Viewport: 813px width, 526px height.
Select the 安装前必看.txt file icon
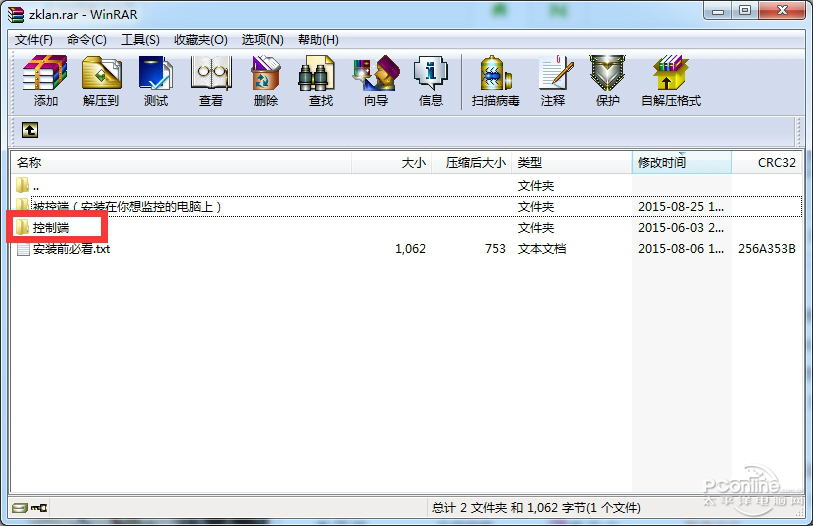click(23, 250)
